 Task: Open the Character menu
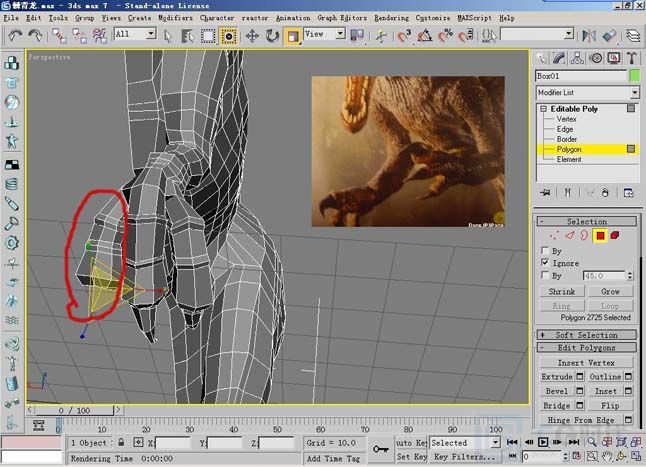(217, 18)
